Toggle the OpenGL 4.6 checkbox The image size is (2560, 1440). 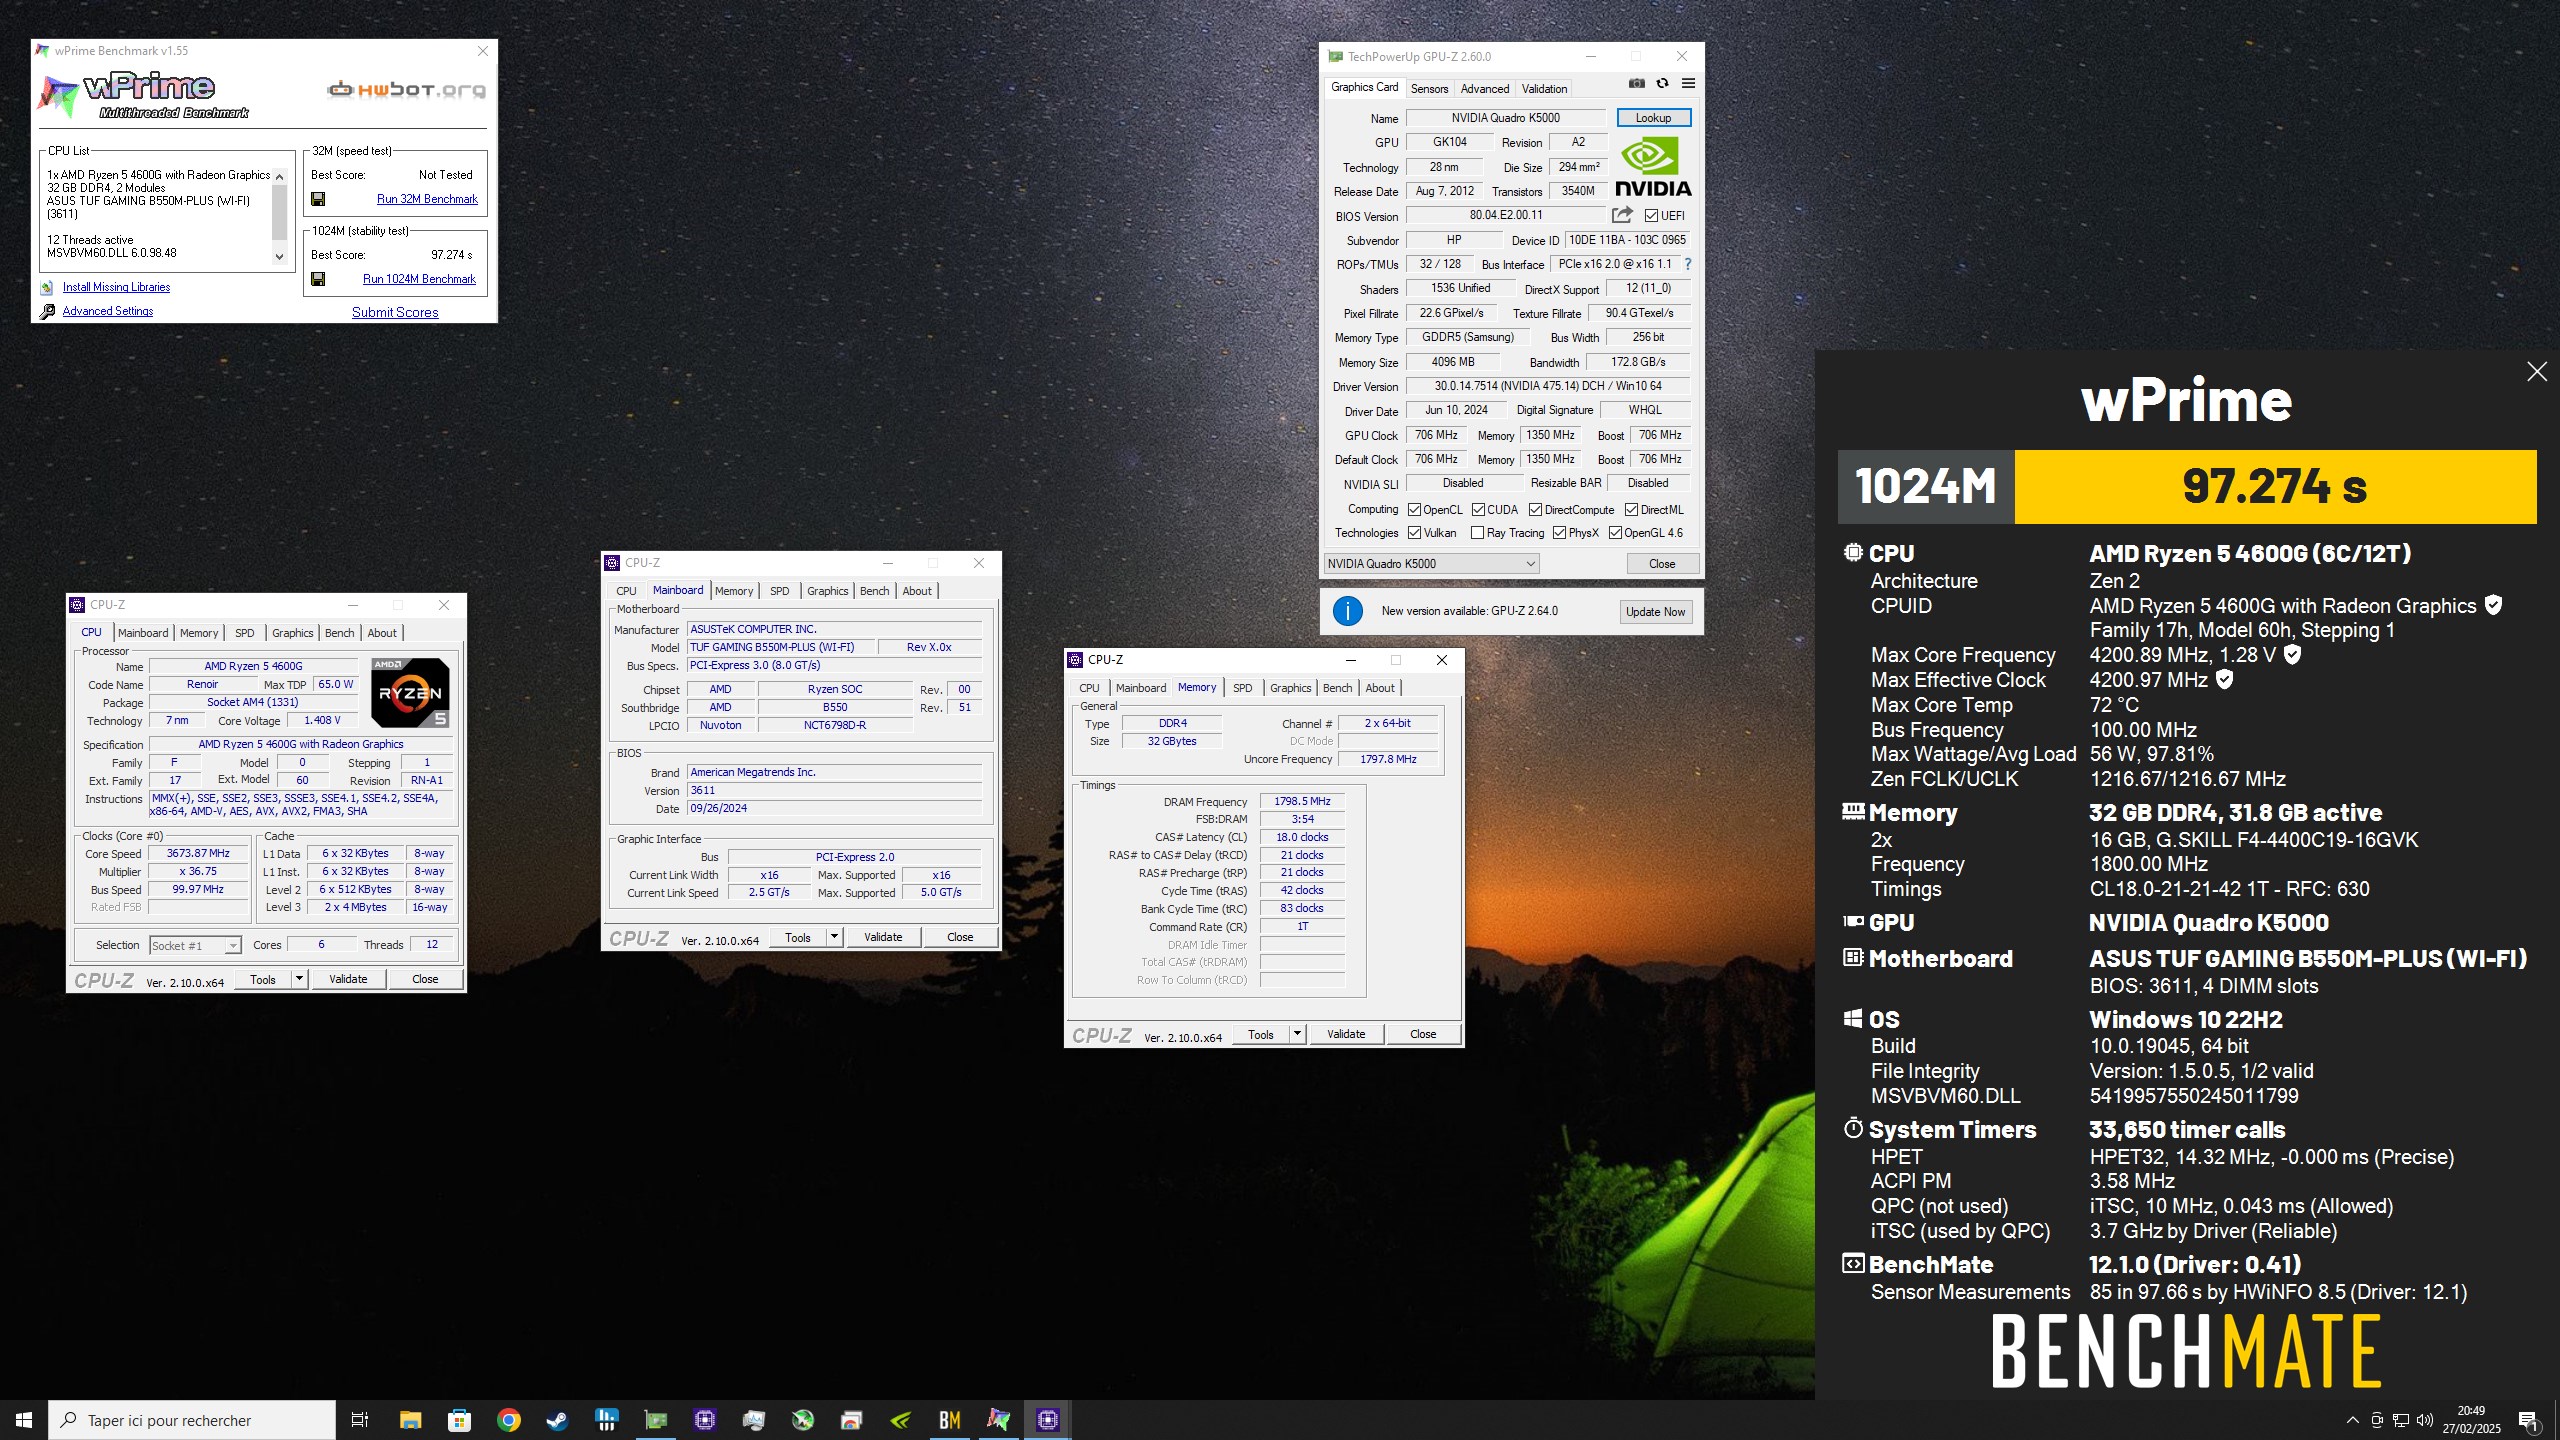point(1615,533)
